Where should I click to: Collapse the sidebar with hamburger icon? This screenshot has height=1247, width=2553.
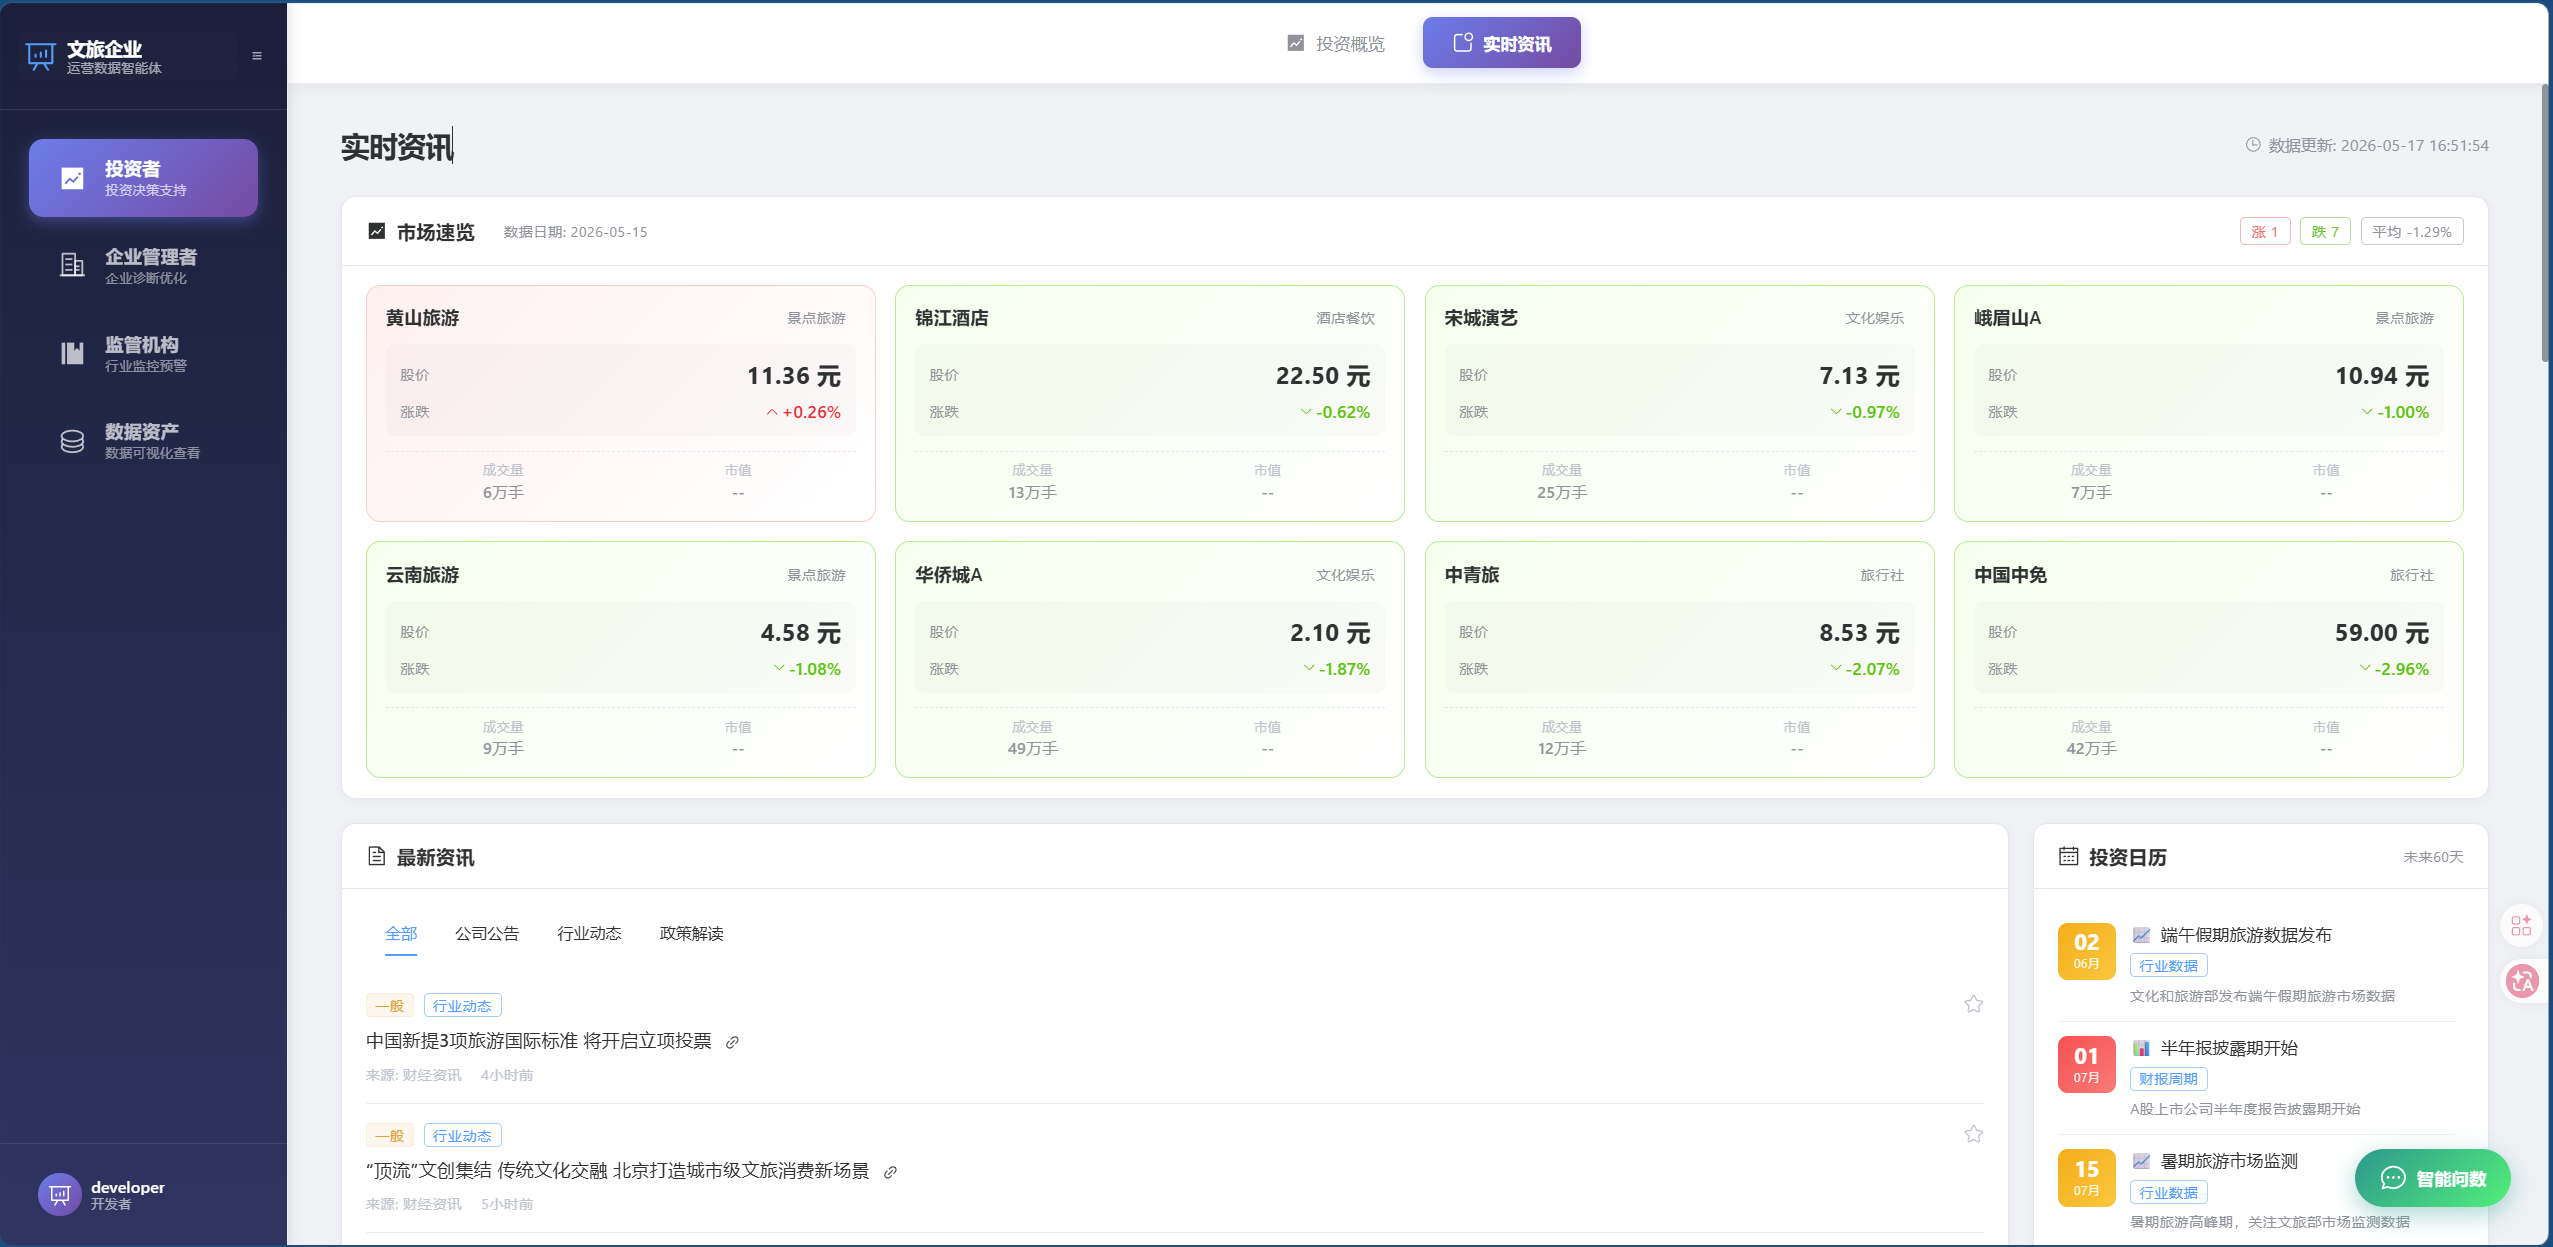257,56
